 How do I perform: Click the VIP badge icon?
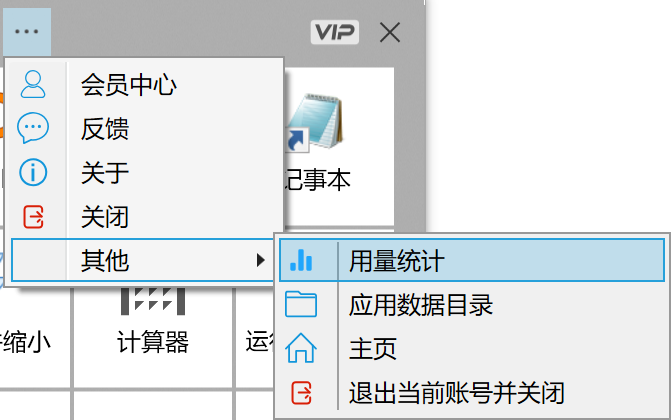coord(335,32)
